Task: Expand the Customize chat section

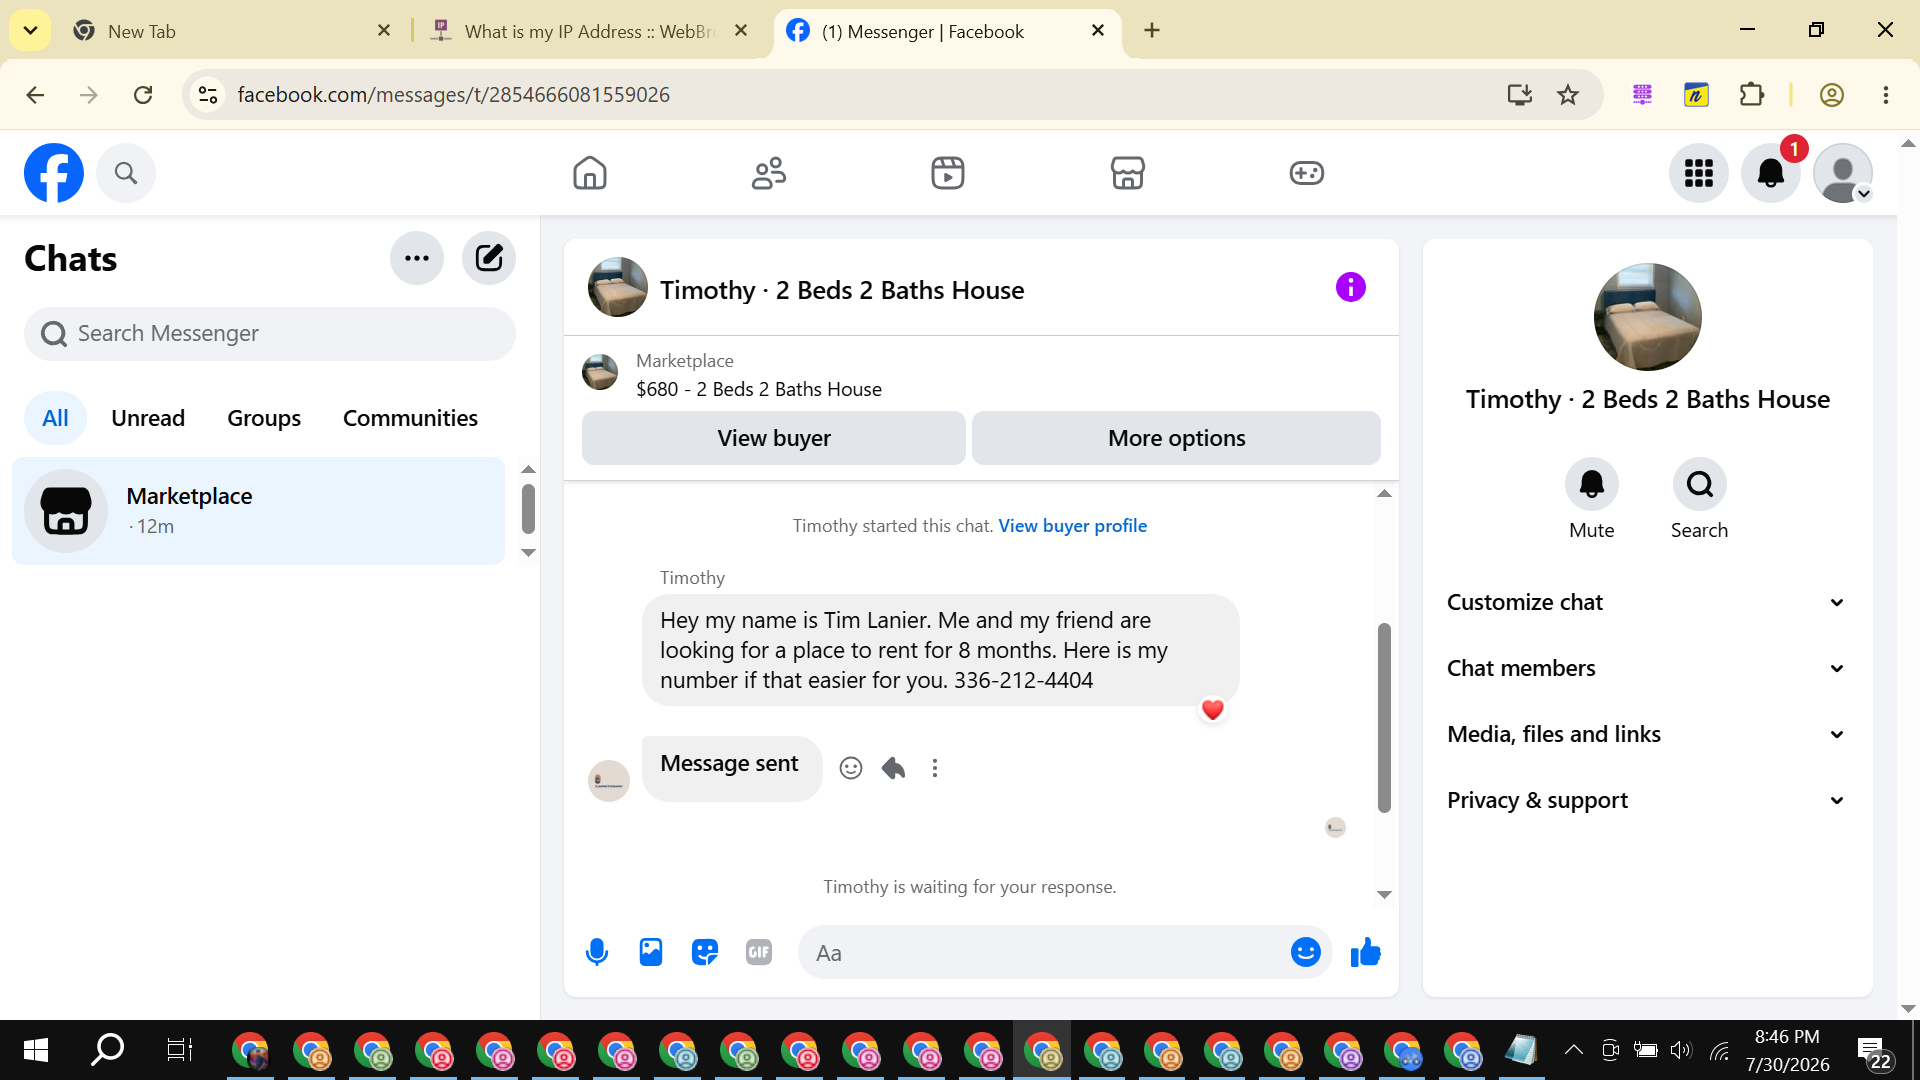Action: pos(1647,602)
